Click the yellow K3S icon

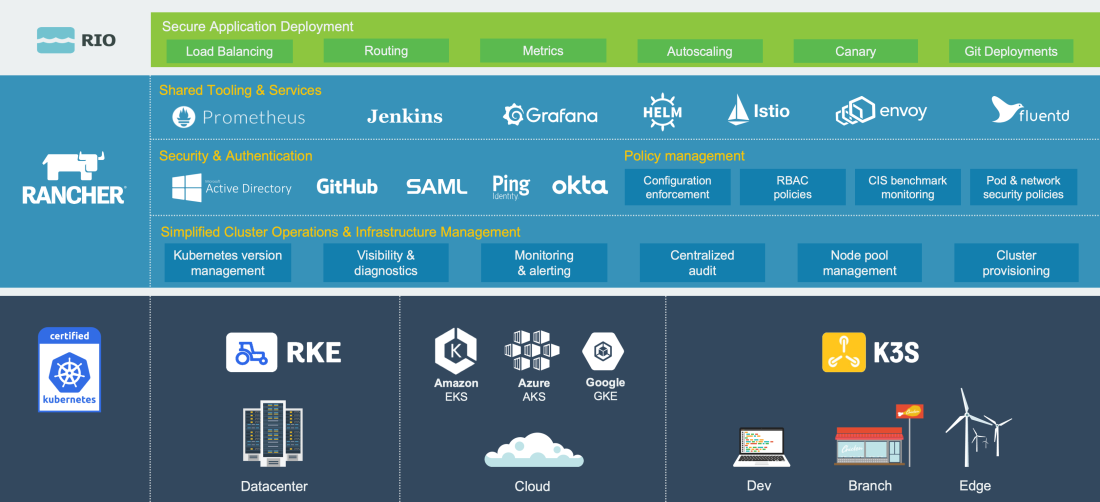[x=844, y=352]
